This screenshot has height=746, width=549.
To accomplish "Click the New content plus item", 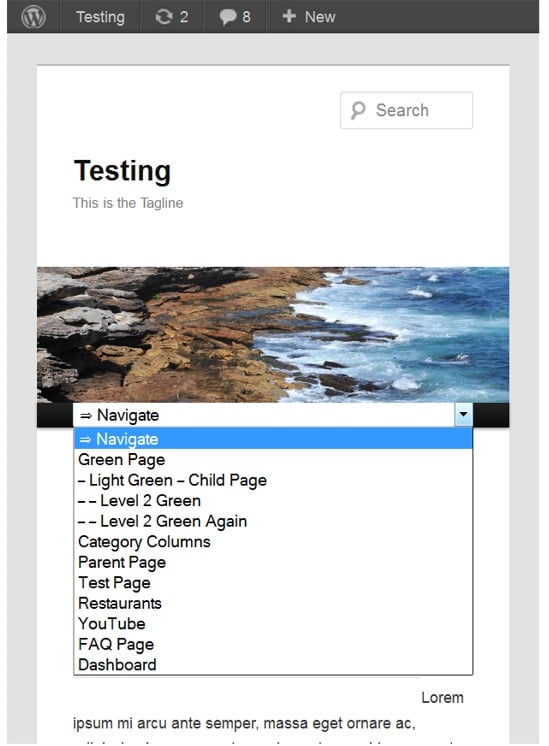I will [x=308, y=17].
